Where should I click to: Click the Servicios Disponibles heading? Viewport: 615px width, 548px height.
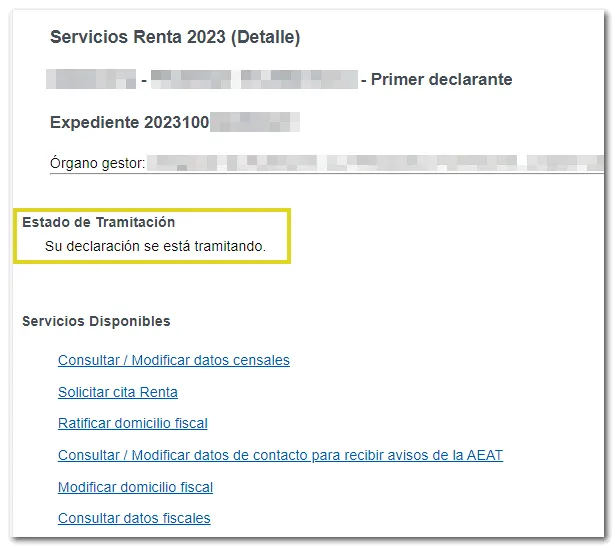click(96, 321)
